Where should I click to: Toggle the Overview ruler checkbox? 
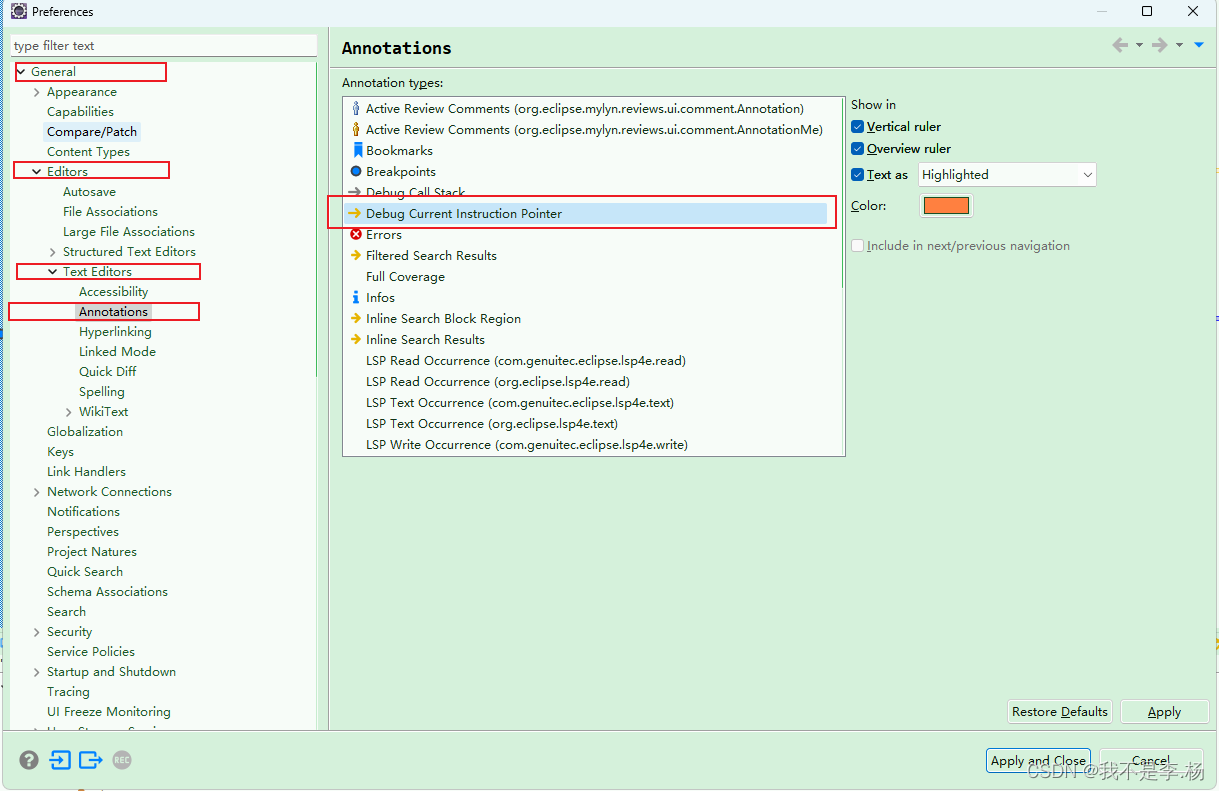(857, 149)
